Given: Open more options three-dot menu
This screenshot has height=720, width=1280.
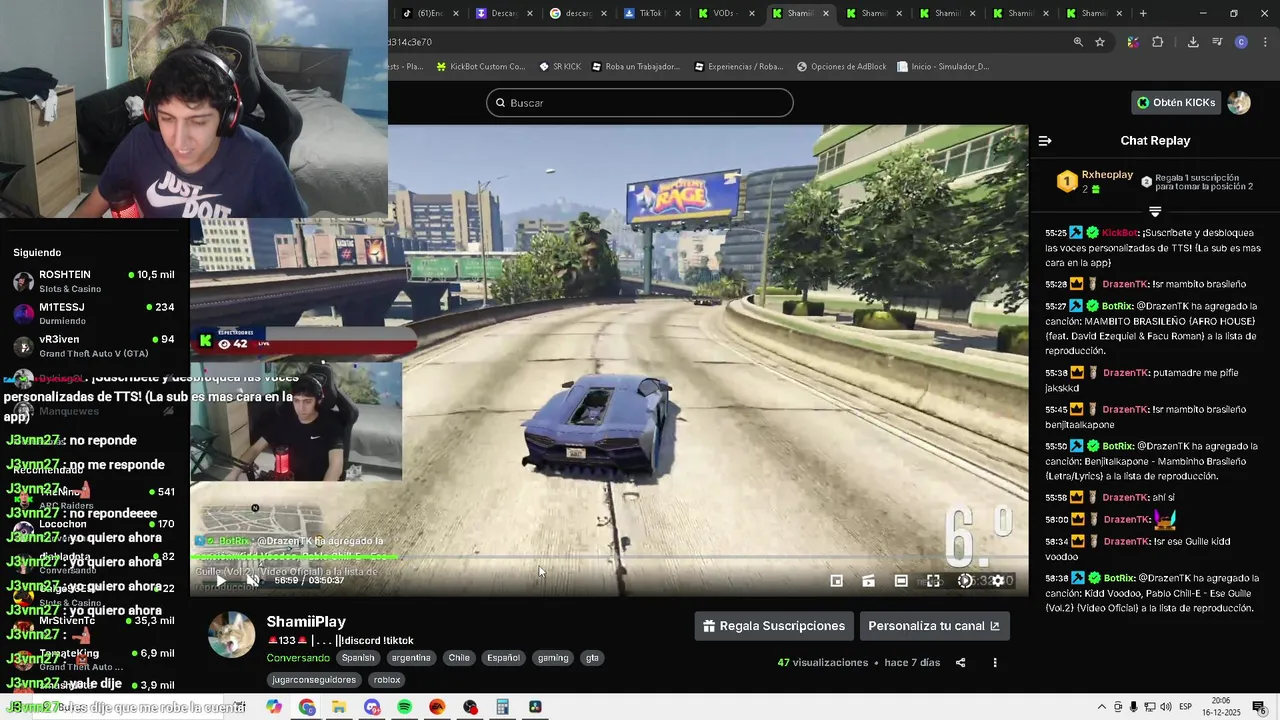Looking at the screenshot, I should [x=995, y=663].
